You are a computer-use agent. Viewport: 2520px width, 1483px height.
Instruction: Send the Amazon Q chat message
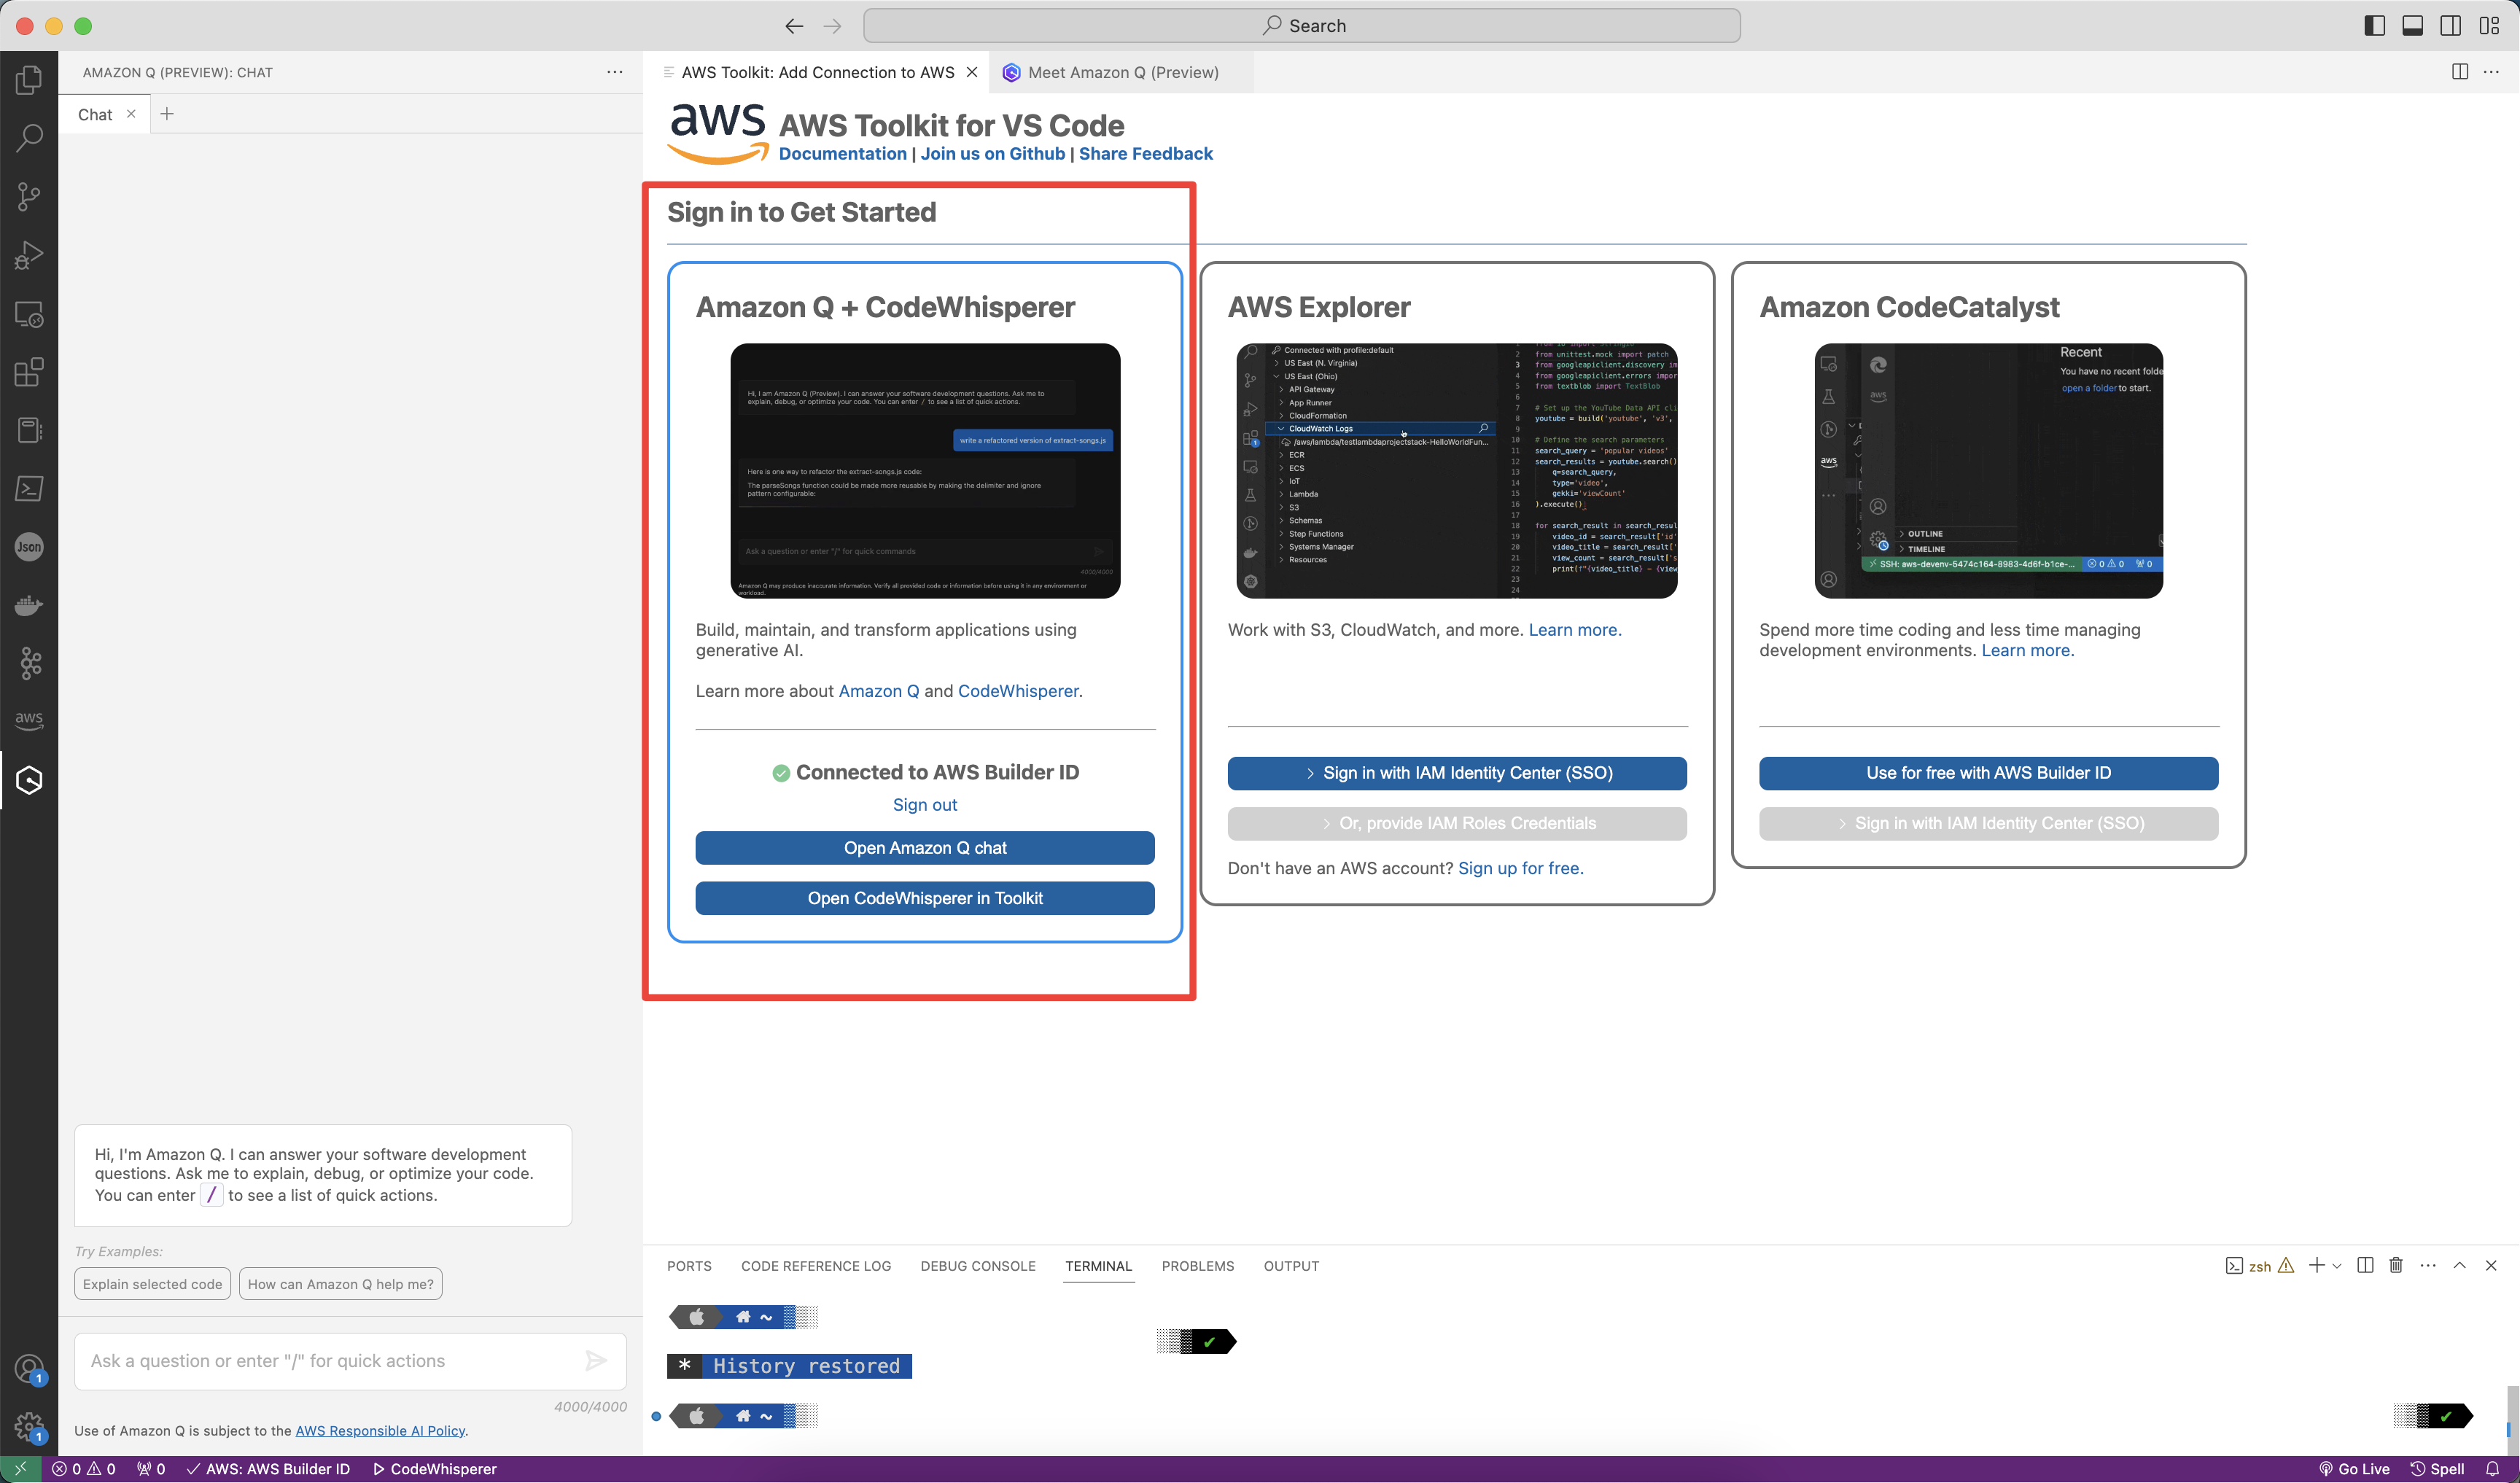[x=596, y=1360]
